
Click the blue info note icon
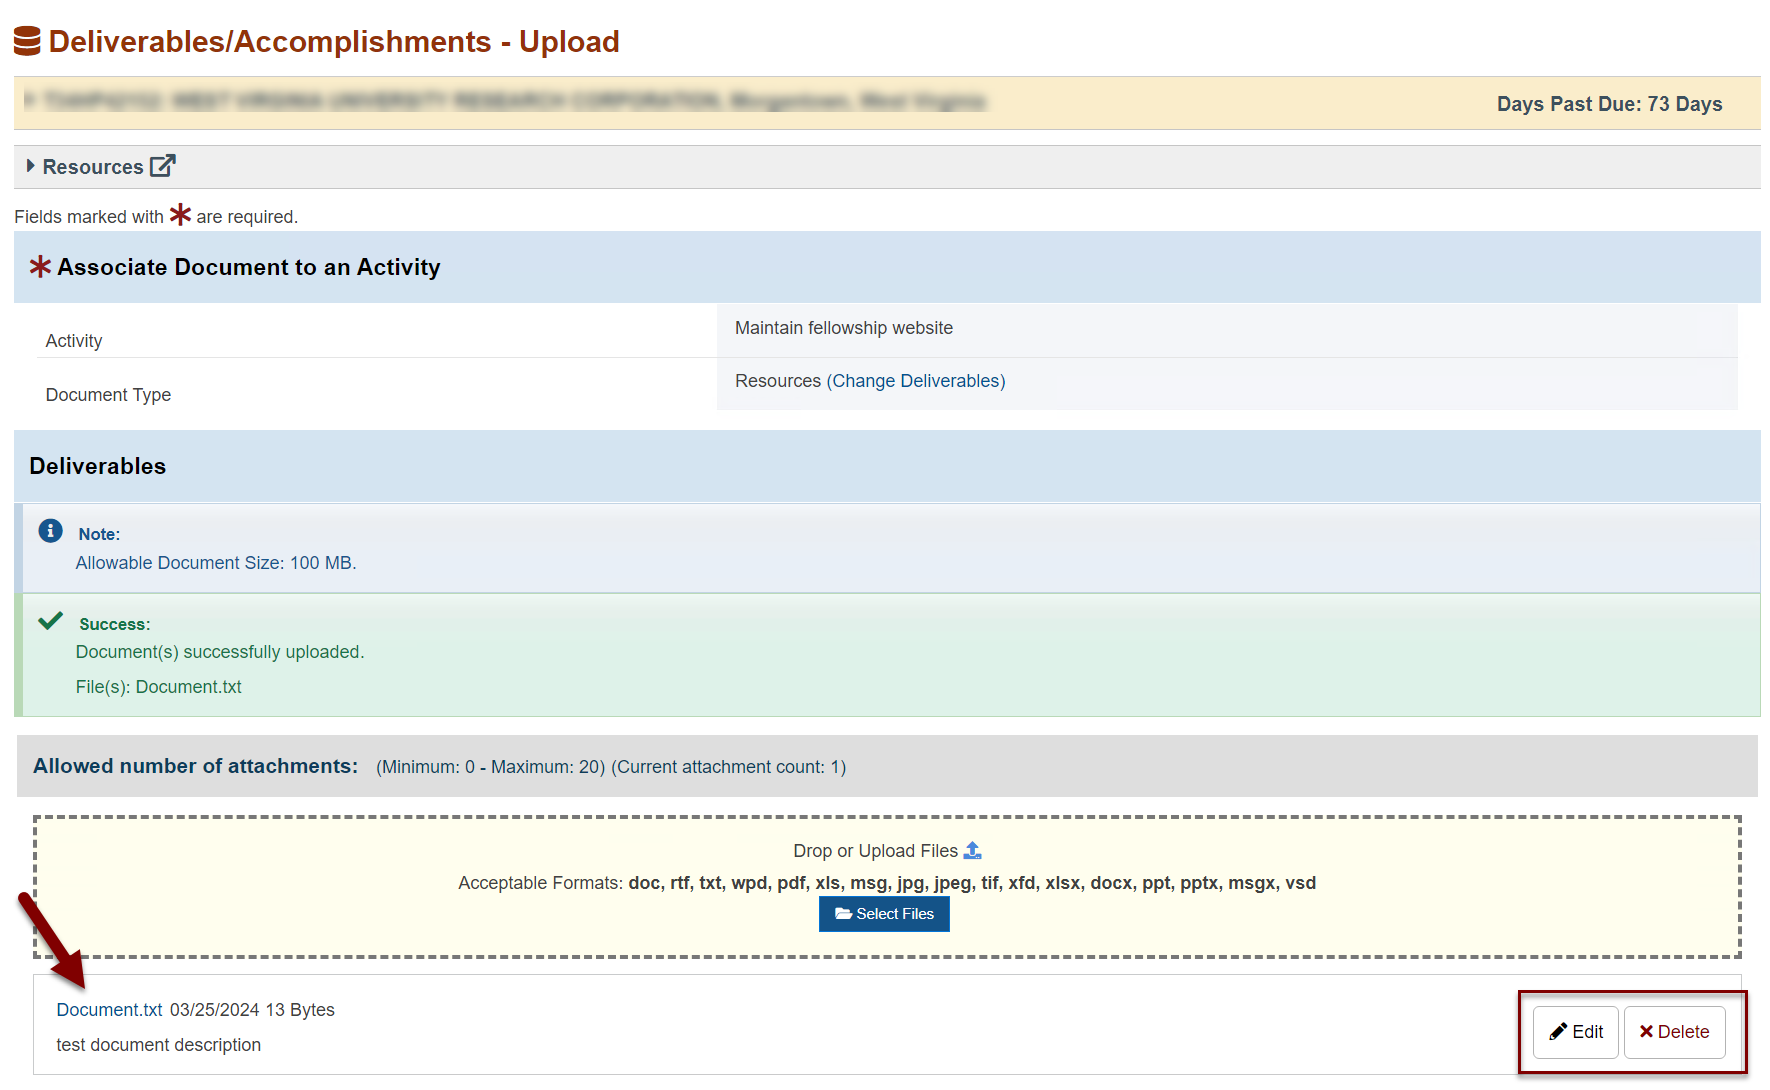[x=50, y=531]
